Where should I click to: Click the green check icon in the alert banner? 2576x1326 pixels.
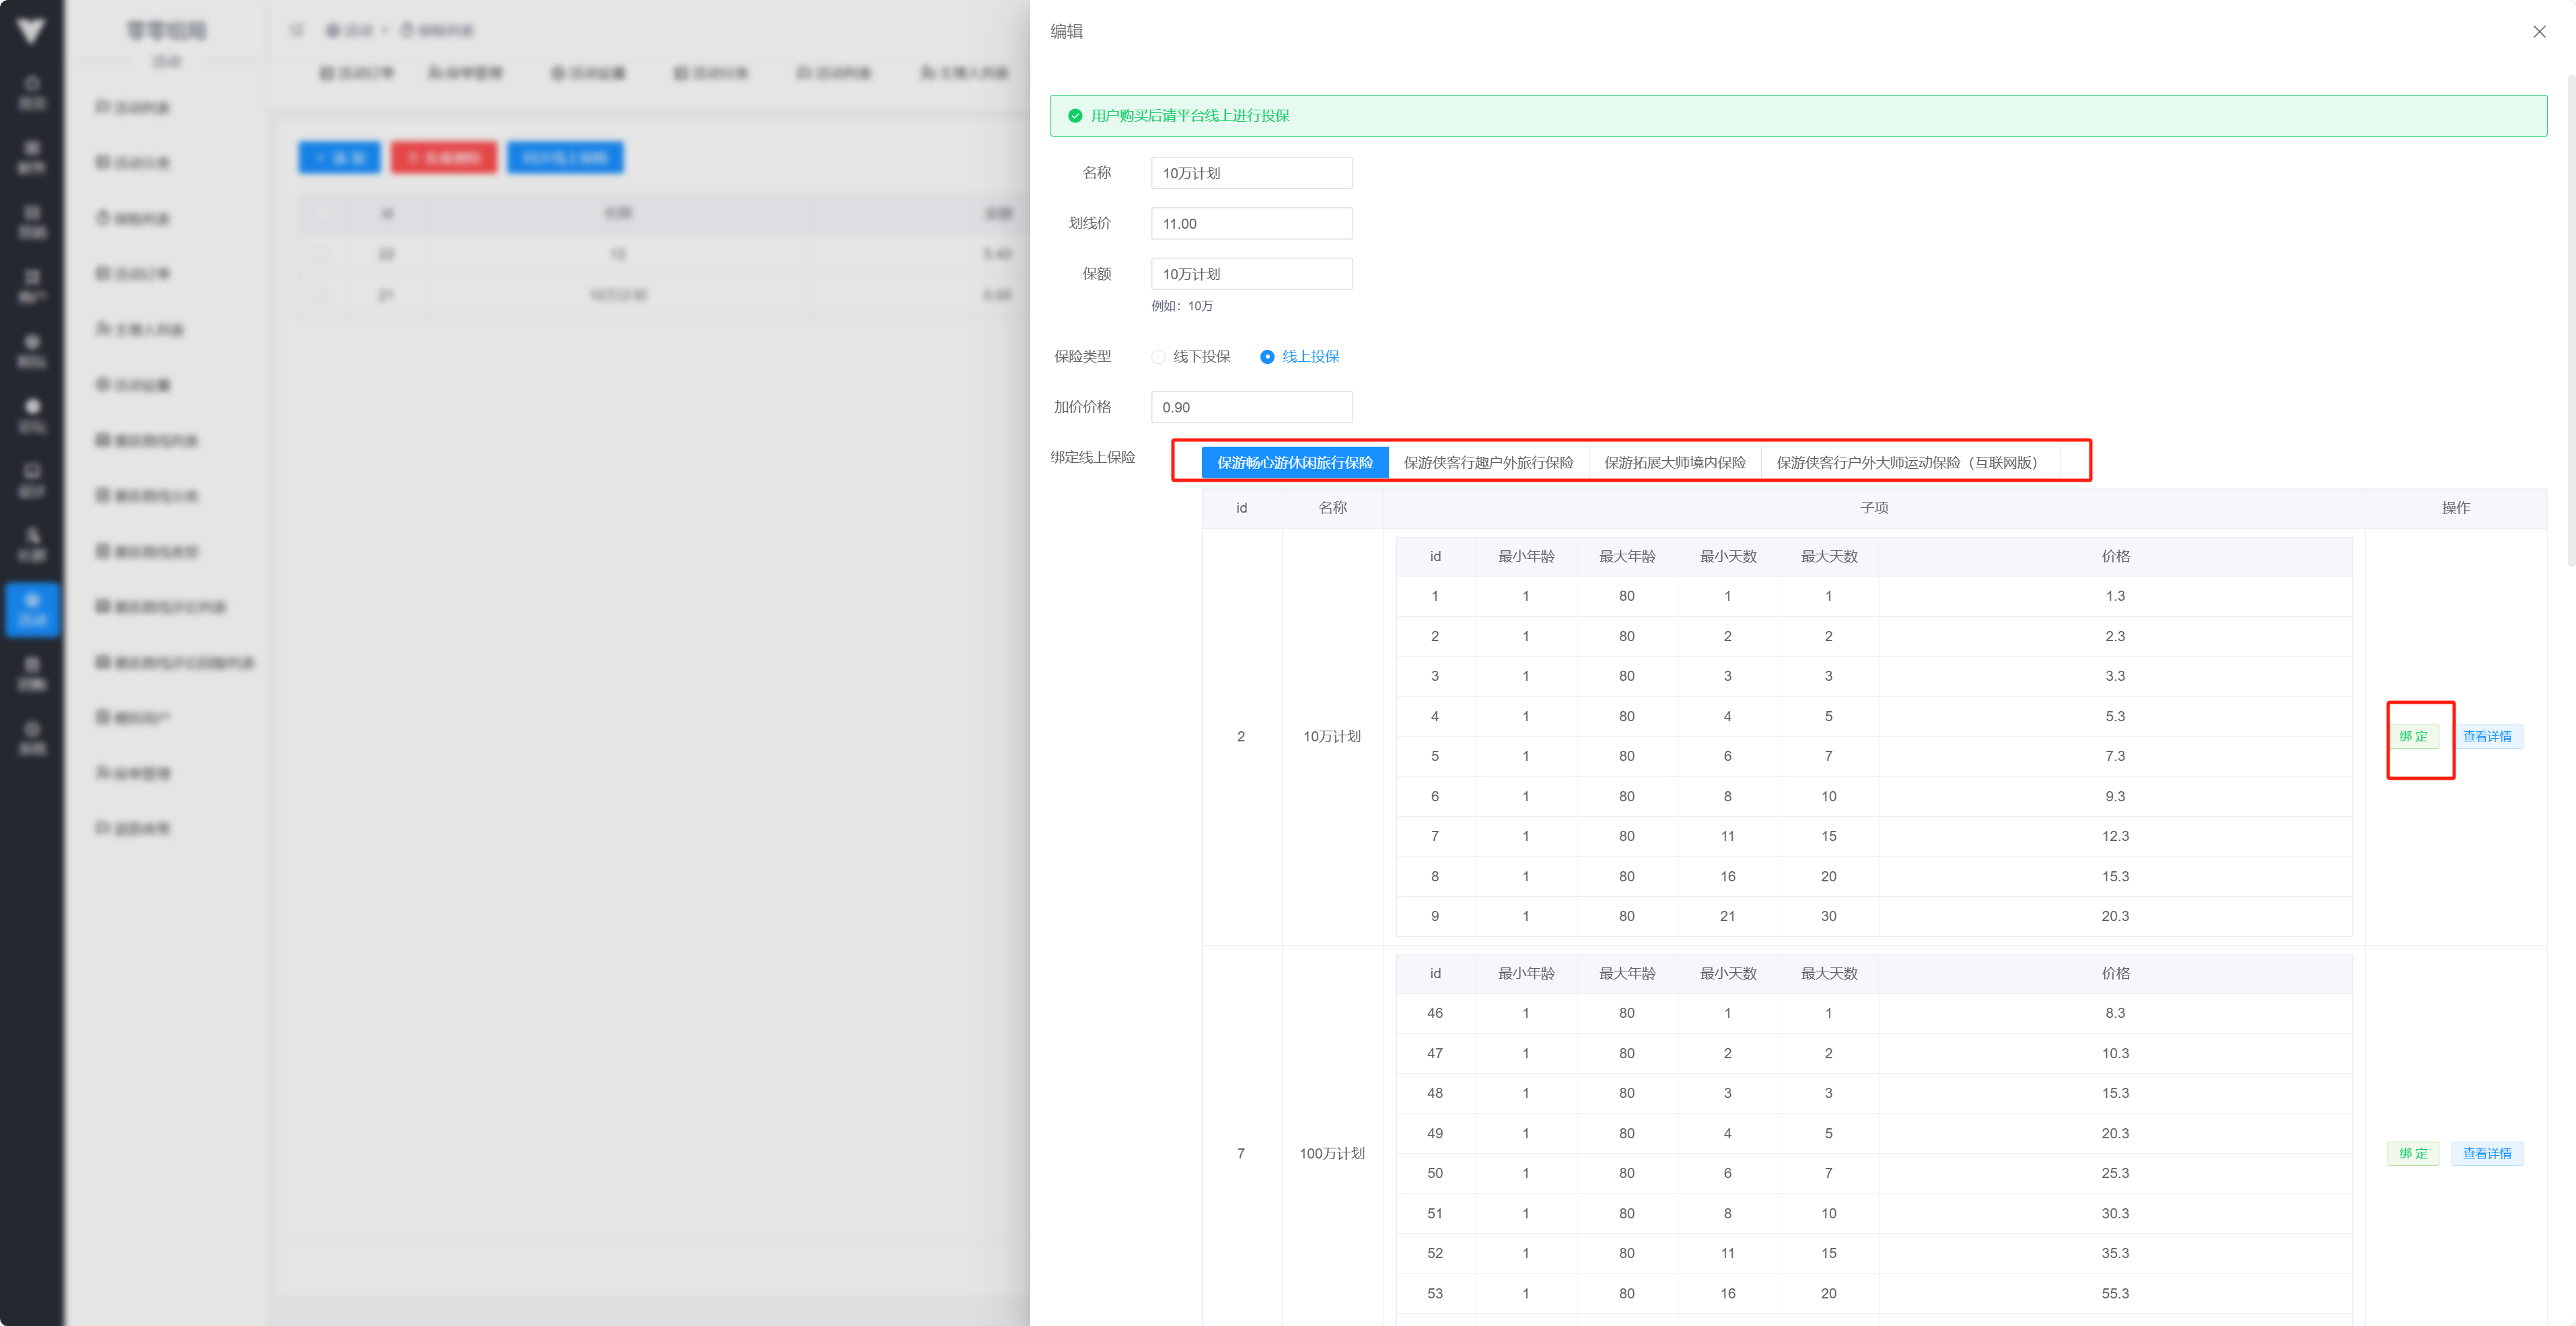[1075, 116]
